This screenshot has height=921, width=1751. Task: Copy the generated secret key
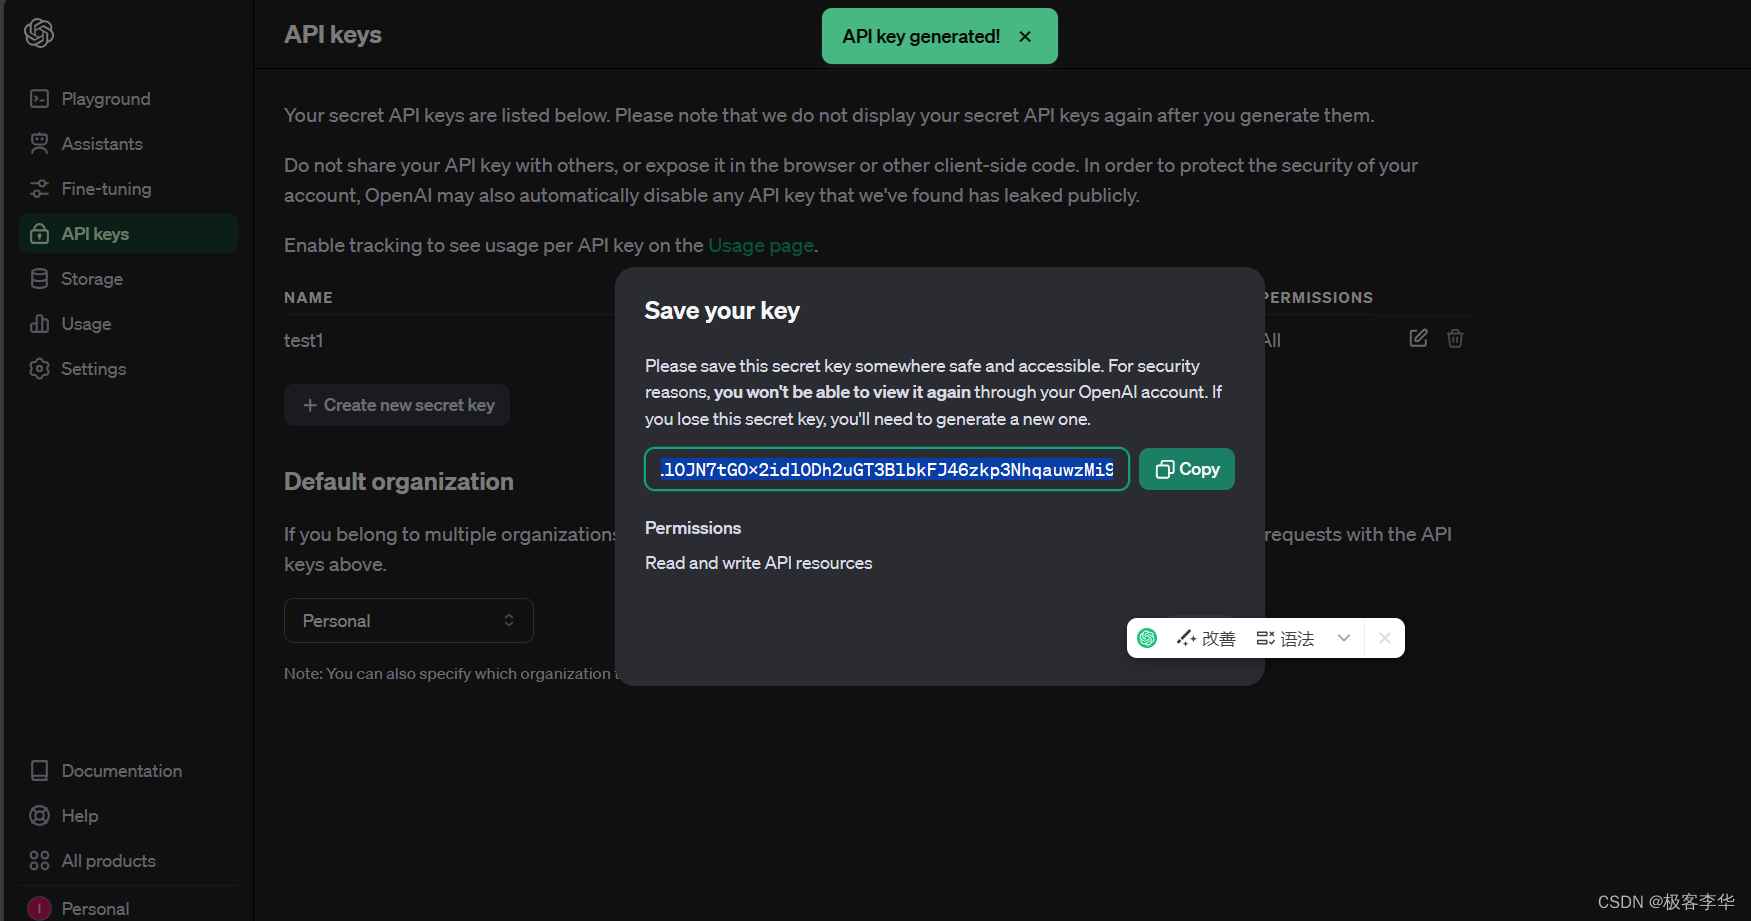(1187, 469)
